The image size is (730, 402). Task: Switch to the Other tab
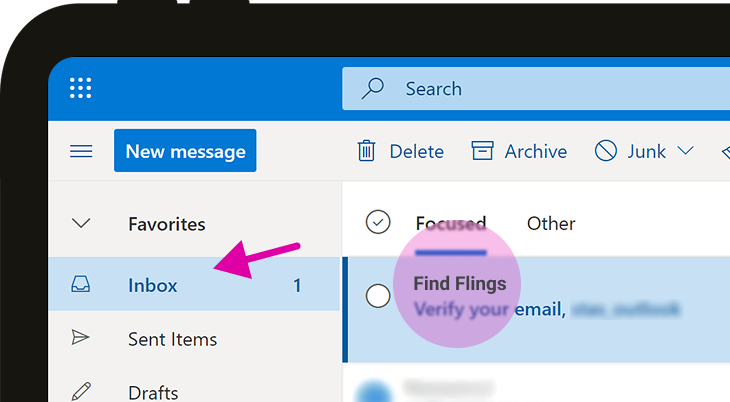click(x=551, y=224)
